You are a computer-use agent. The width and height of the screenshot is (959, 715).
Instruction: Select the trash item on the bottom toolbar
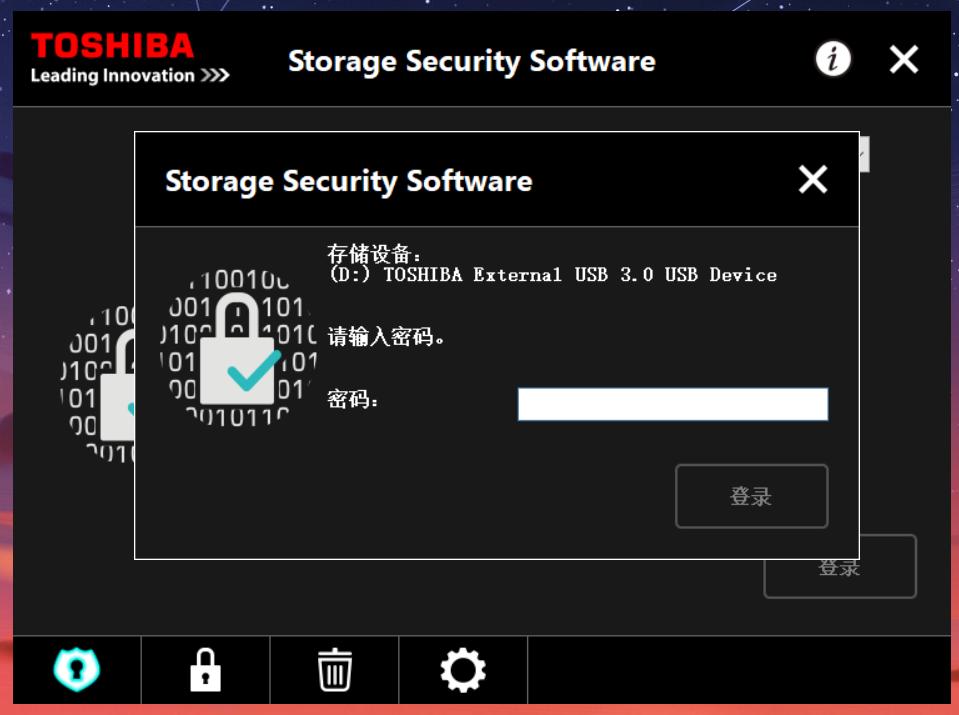(x=336, y=671)
